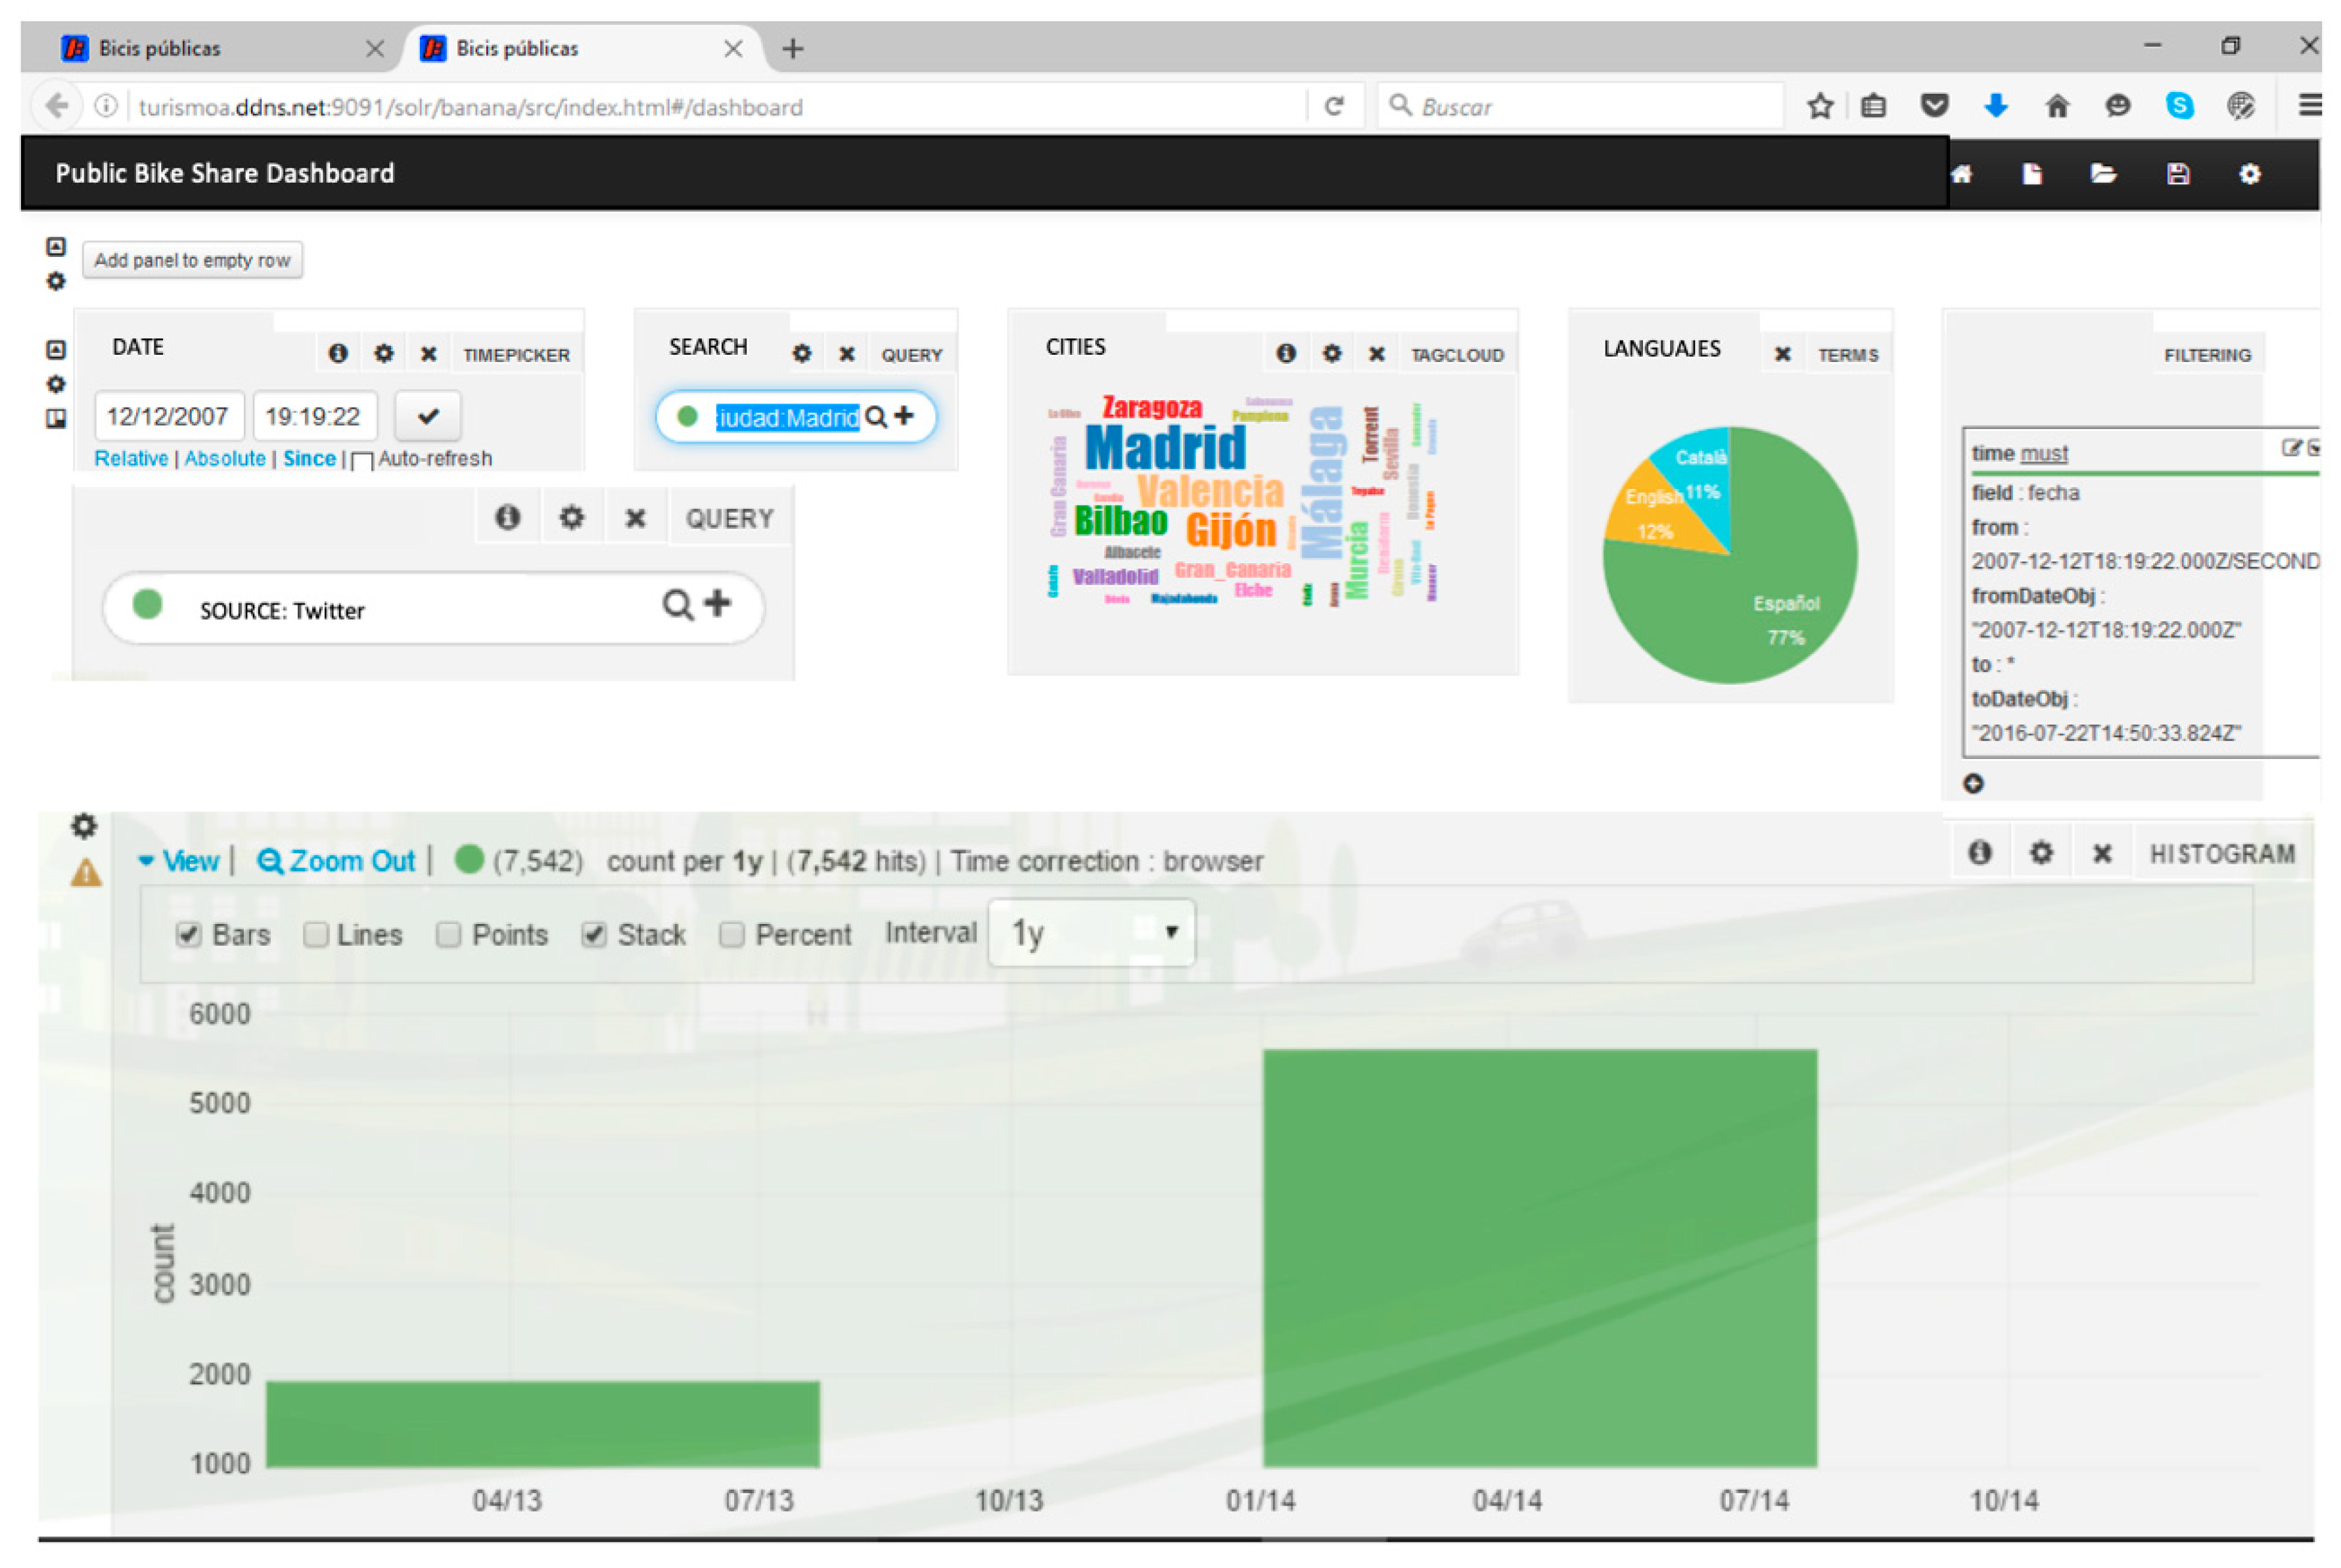Click Zoom Out on the histogram

[x=336, y=861]
